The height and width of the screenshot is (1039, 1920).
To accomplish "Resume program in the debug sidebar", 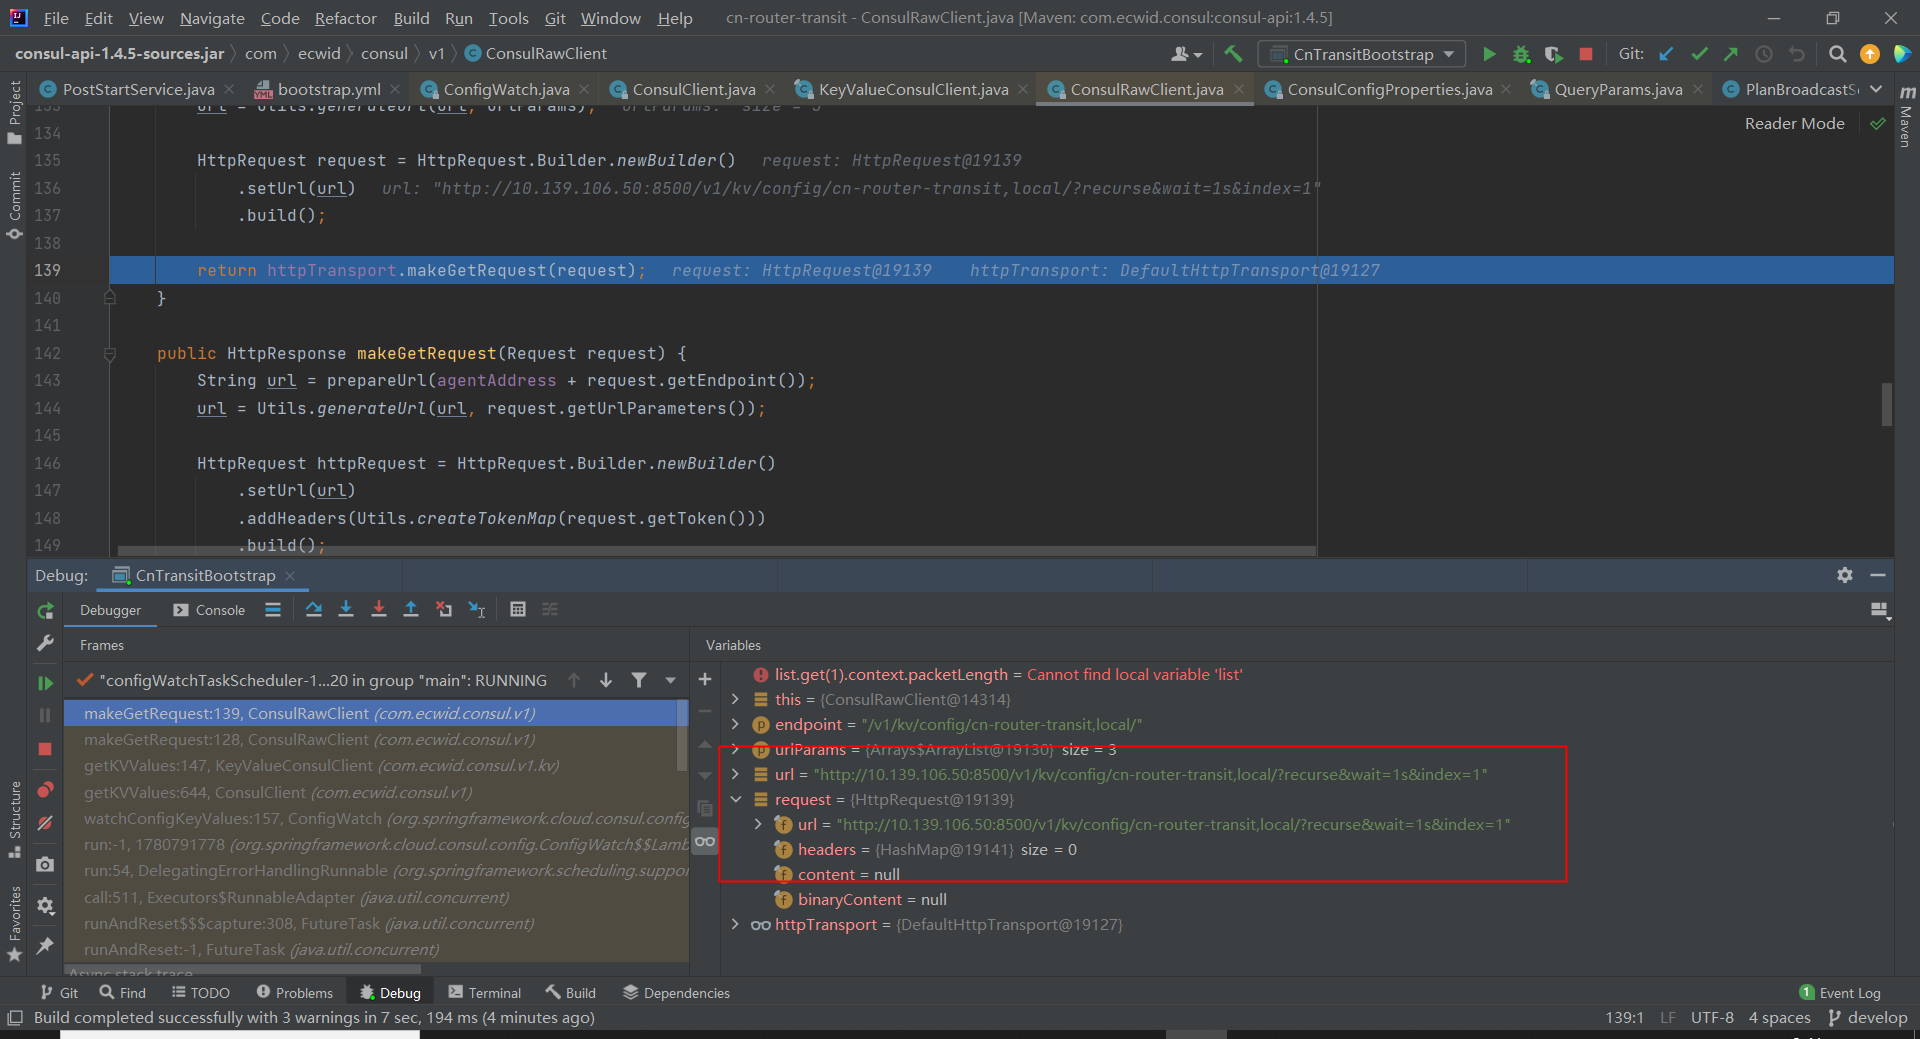I will pyautogui.click(x=45, y=683).
